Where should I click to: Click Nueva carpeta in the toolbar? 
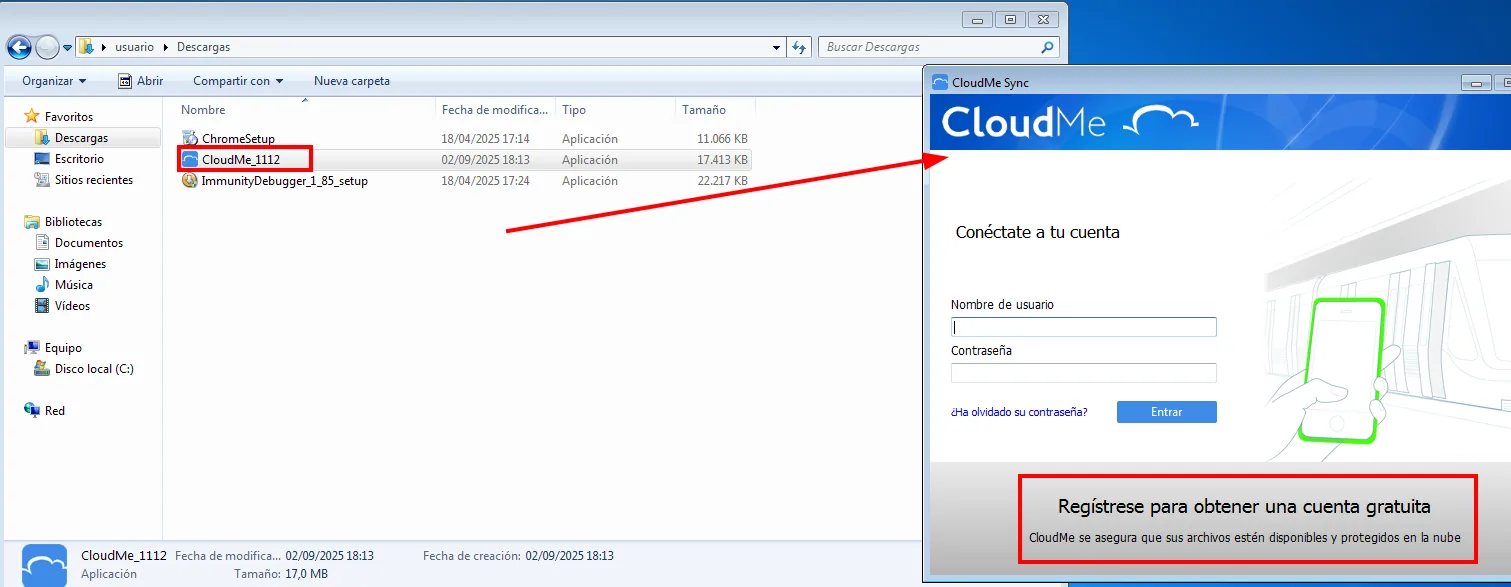pos(352,81)
